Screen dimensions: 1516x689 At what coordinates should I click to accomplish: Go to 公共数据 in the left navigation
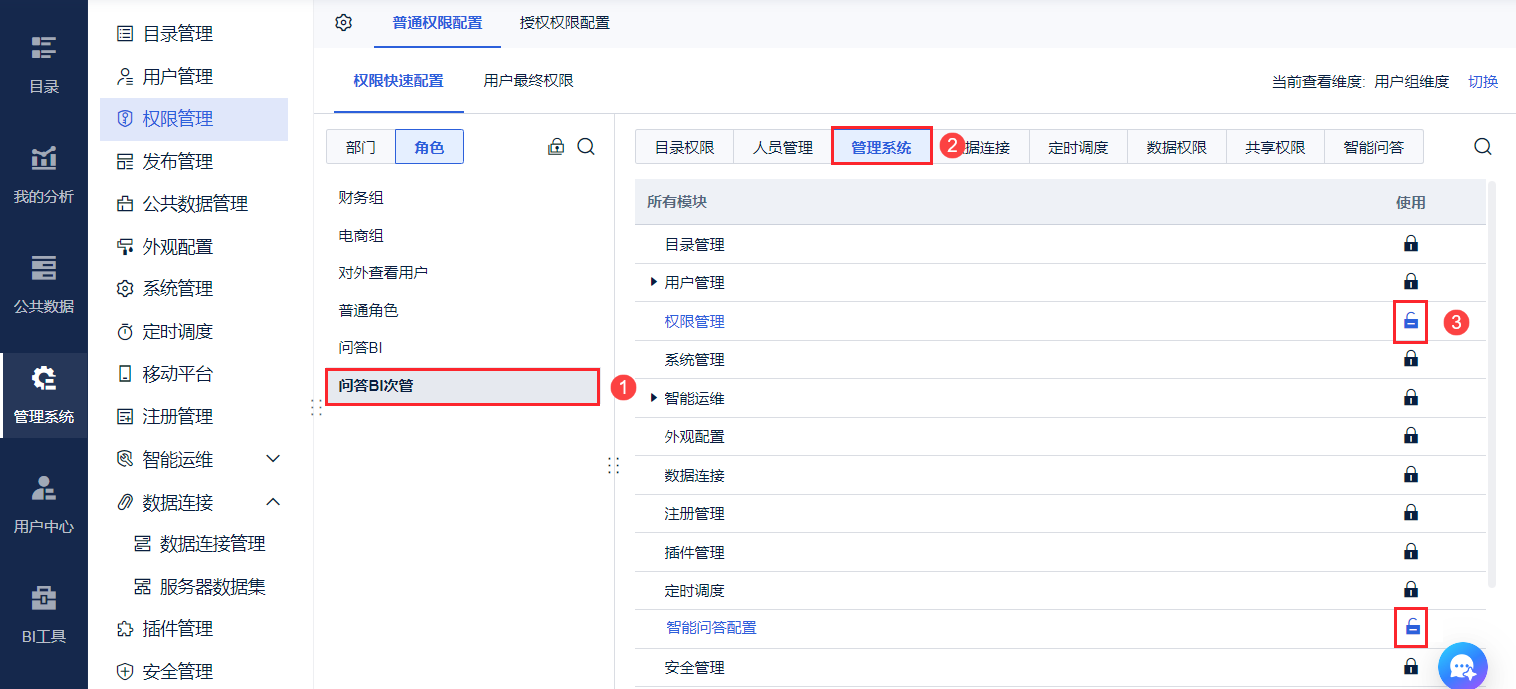44,285
